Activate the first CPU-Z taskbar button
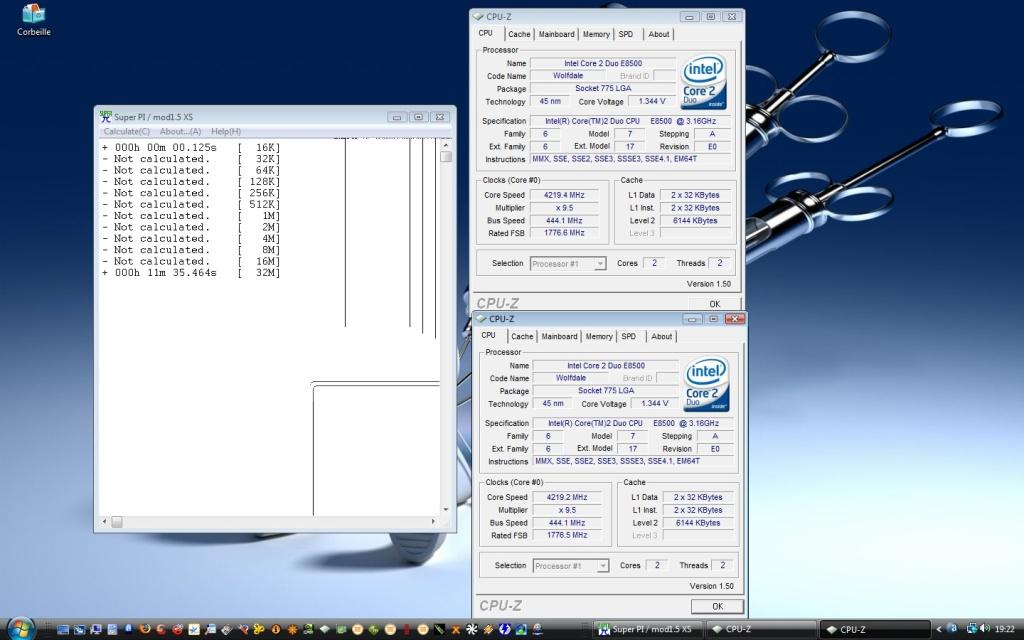This screenshot has height=640, width=1024. coord(761,630)
